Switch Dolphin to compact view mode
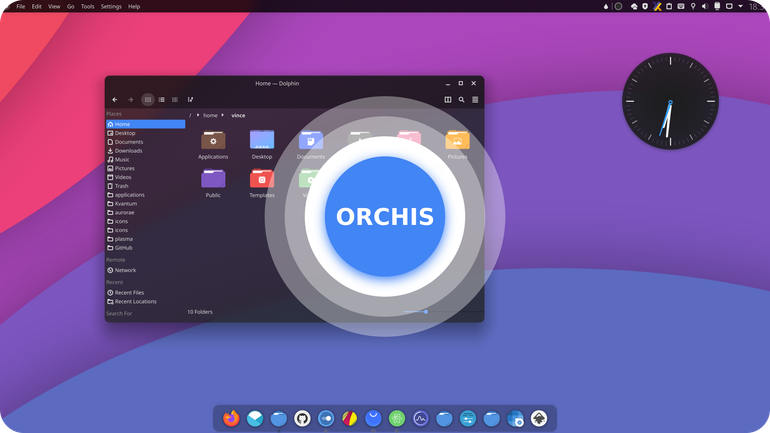Image resolution: width=770 pixels, height=433 pixels. pyautogui.click(x=162, y=100)
